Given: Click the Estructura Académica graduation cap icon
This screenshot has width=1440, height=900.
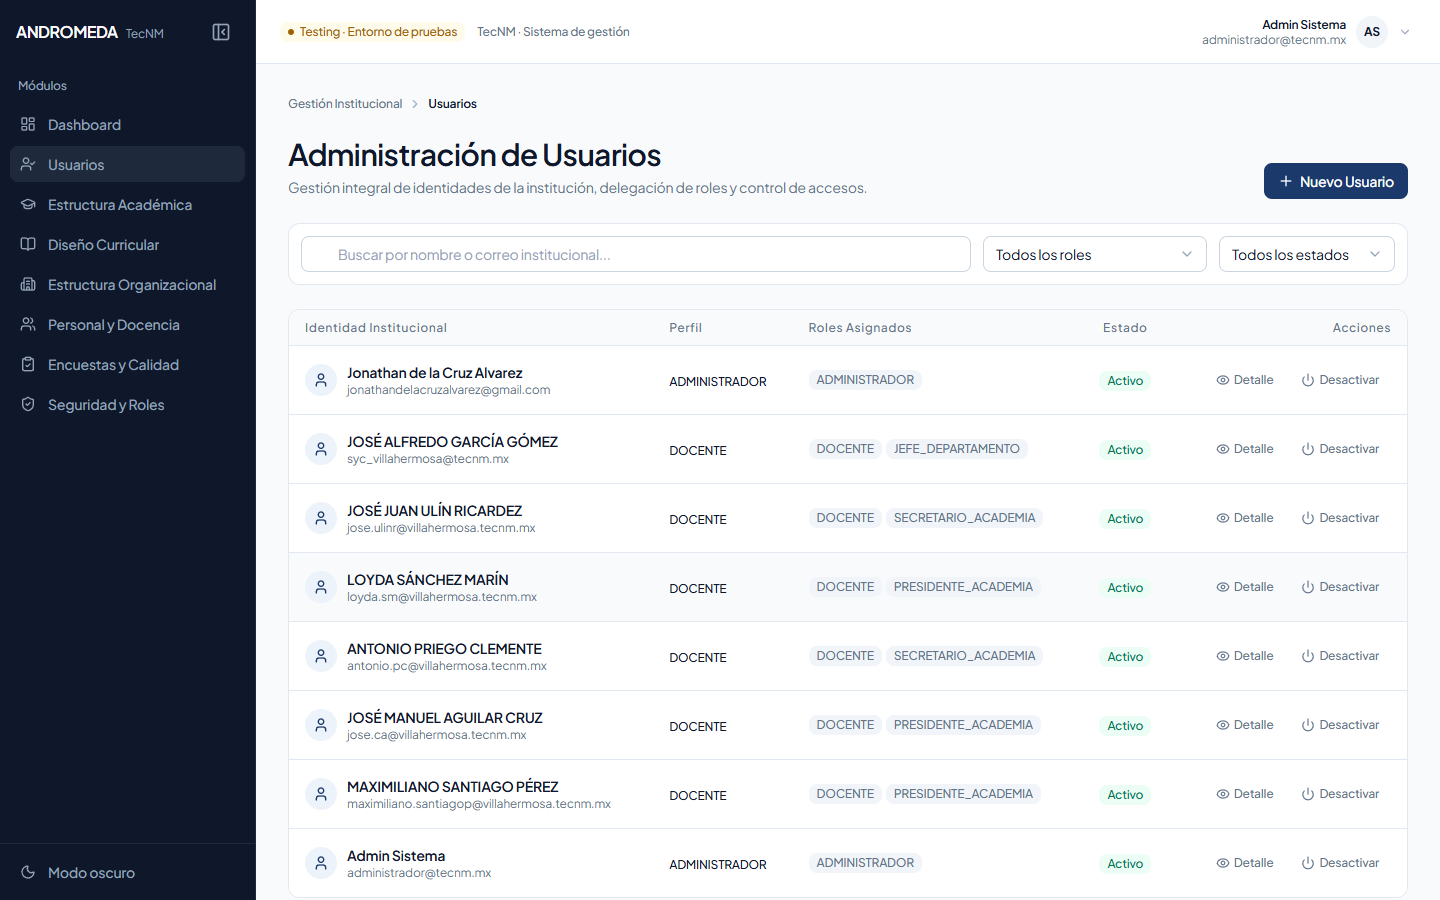Looking at the screenshot, I should coord(28,205).
